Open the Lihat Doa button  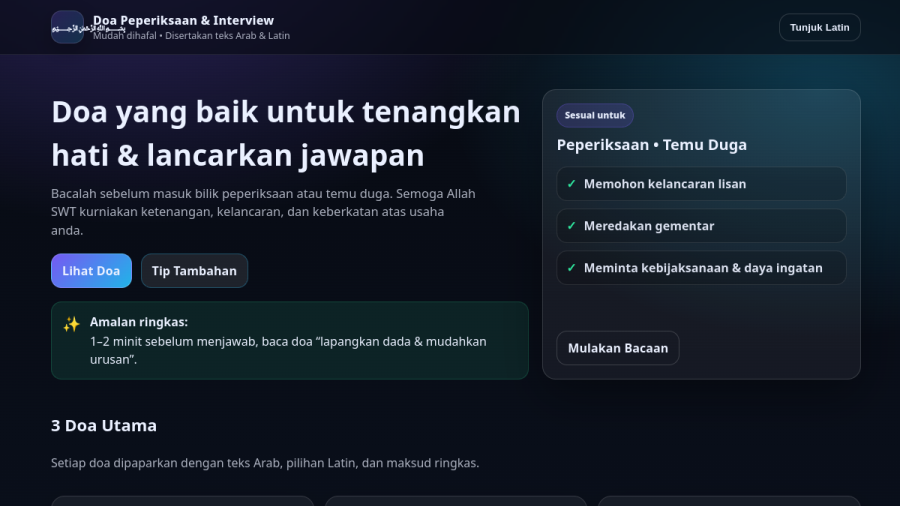[91, 271]
